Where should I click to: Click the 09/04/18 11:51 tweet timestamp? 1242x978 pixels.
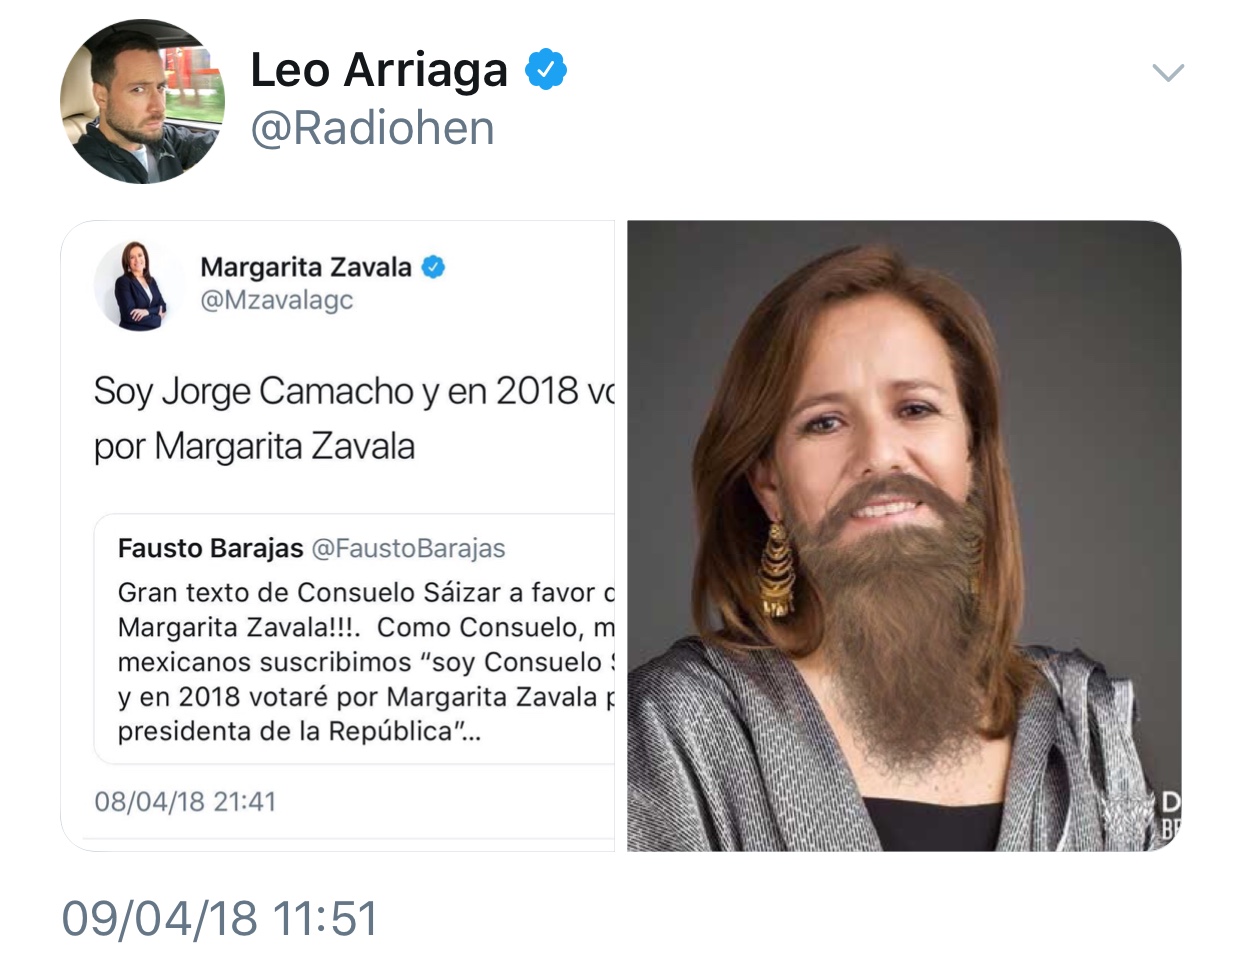[x=220, y=918]
